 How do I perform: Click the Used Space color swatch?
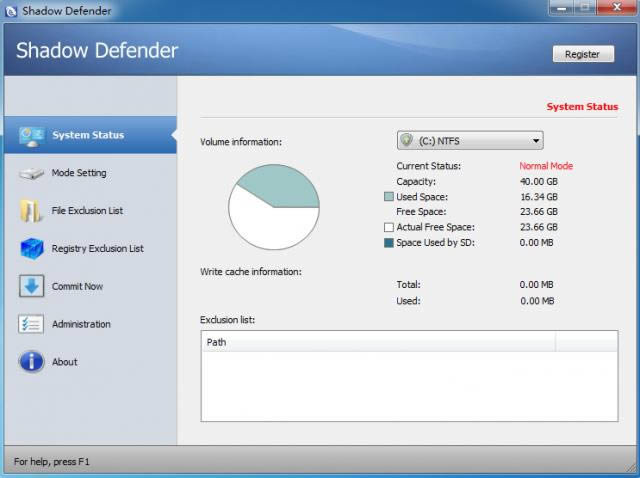tap(389, 197)
